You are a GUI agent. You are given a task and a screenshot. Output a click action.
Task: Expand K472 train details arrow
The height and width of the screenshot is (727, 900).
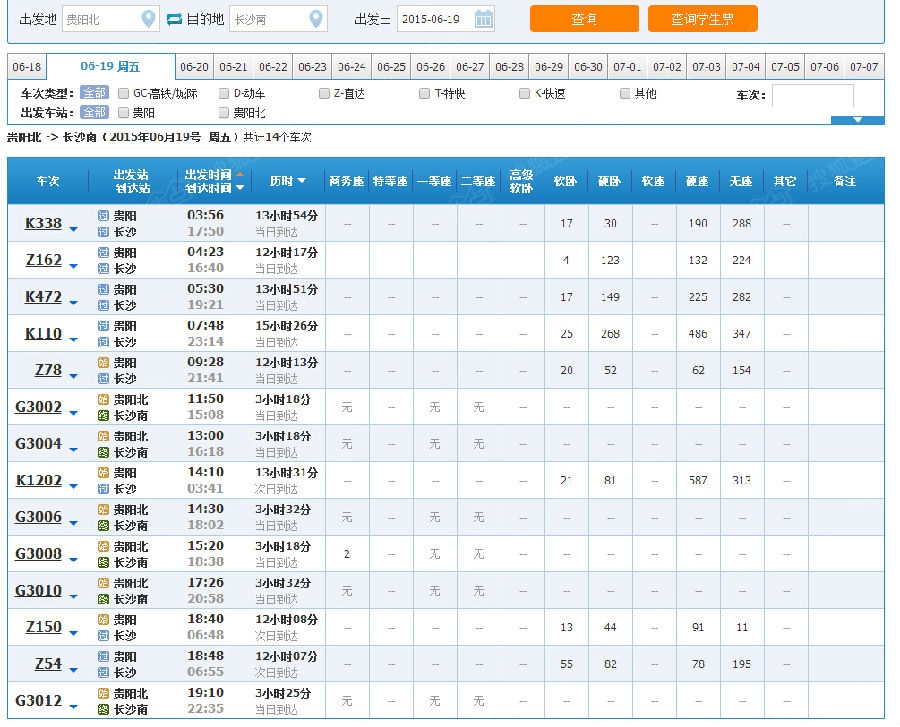click(x=73, y=302)
